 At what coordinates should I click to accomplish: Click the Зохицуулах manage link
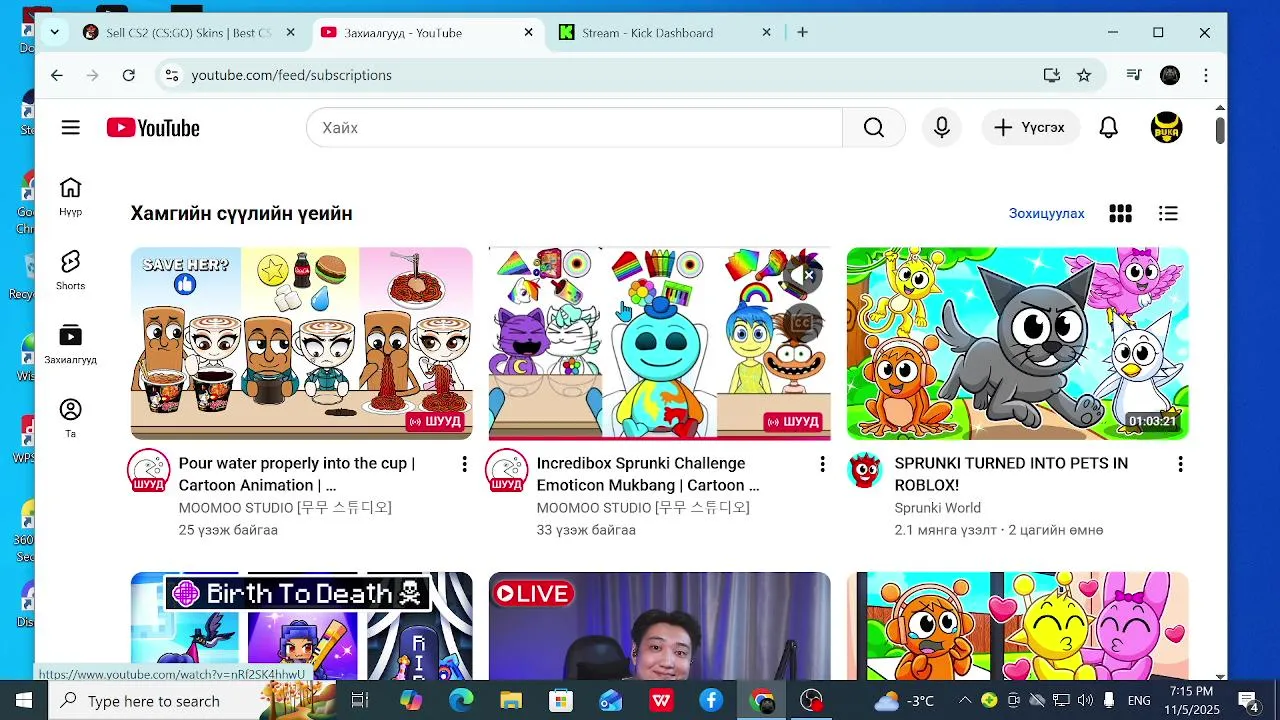point(1046,213)
